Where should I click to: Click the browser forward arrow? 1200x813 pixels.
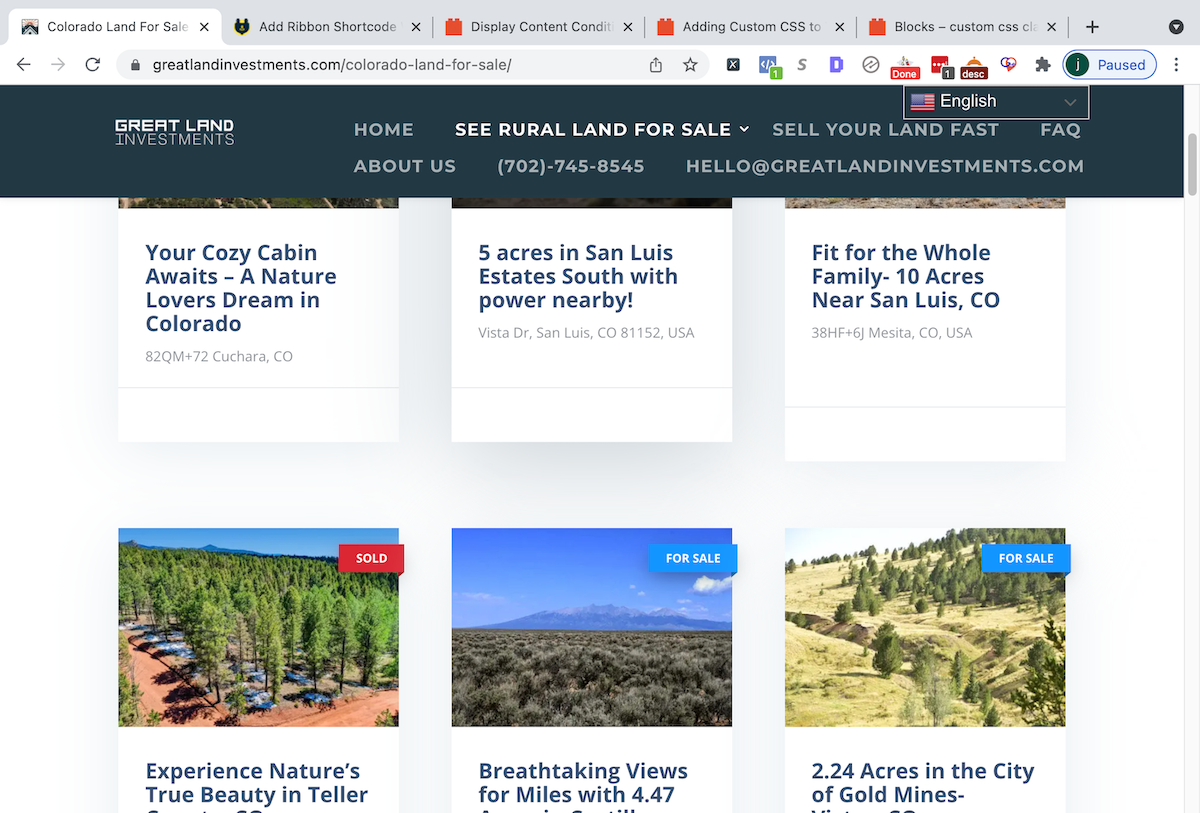(x=58, y=65)
